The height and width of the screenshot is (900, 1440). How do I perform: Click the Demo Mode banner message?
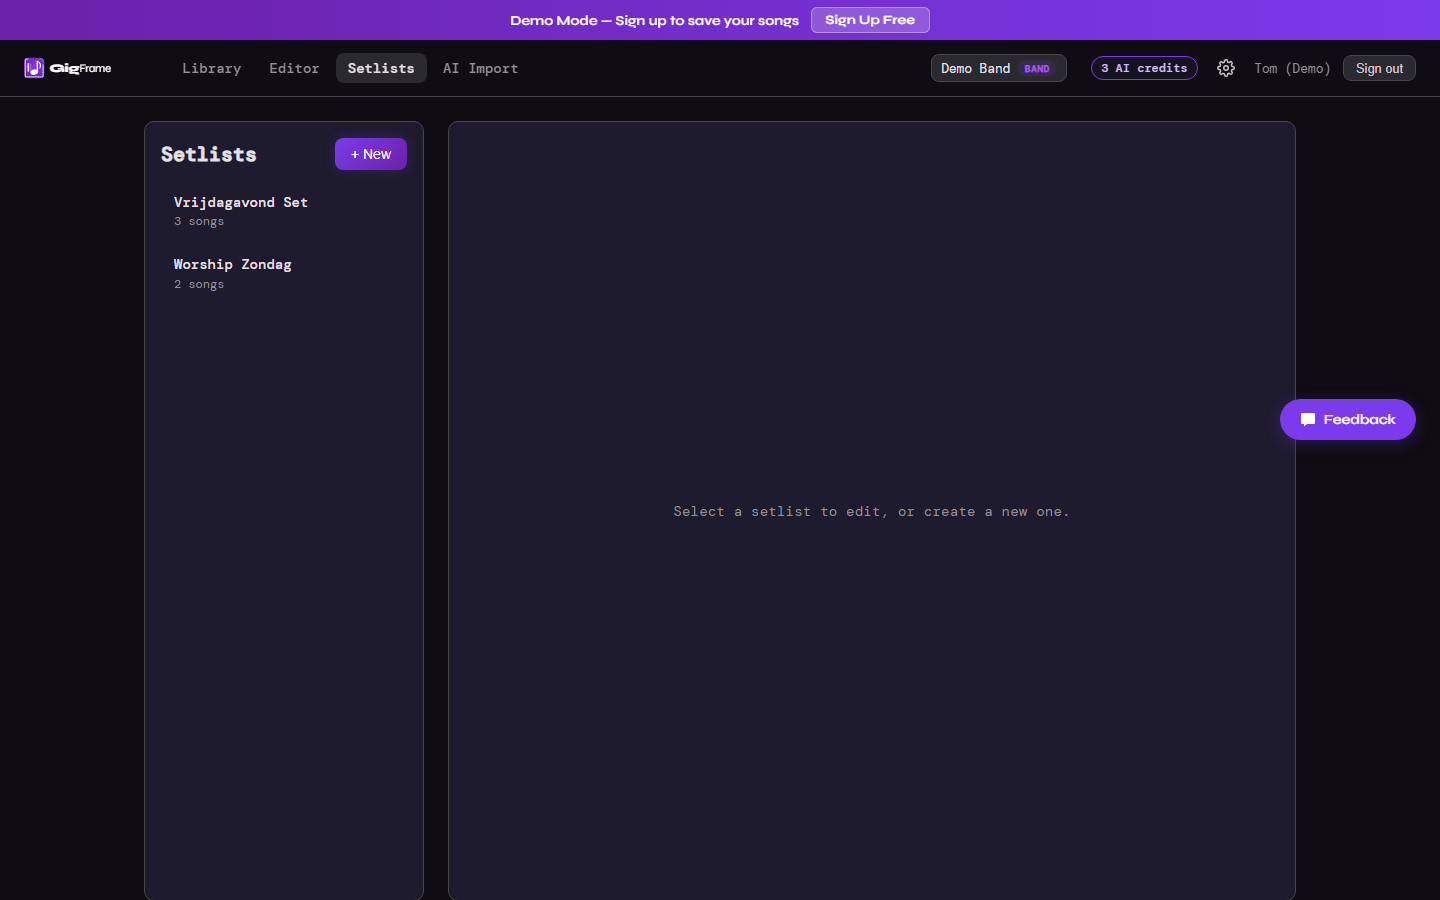coord(654,20)
